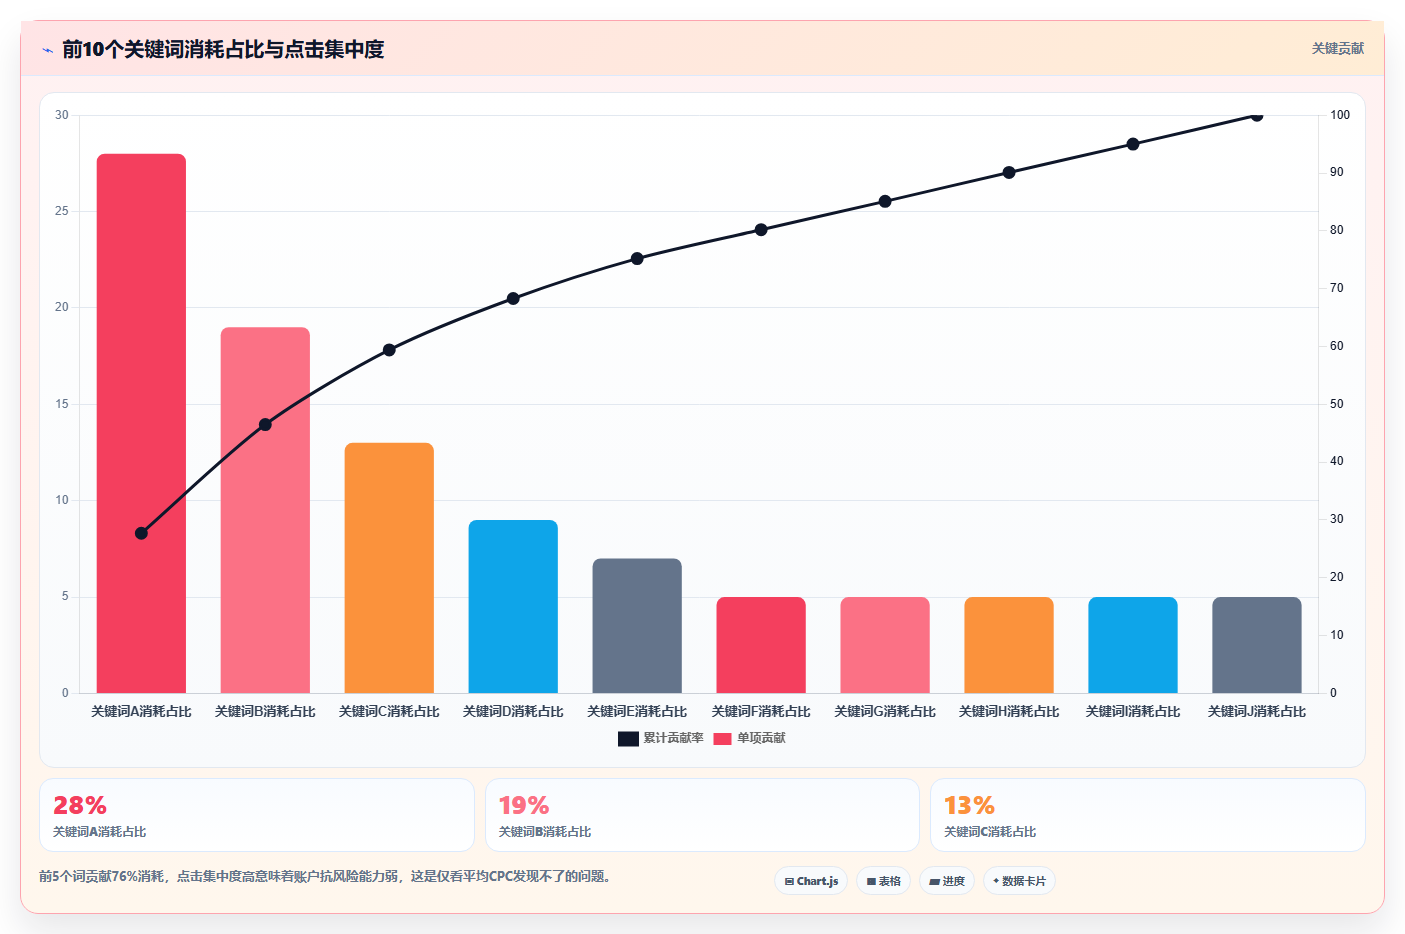The image size is (1405, 934).
Task: Click x-axis label 关键词E消耗占比
Action: click(637, 712)
